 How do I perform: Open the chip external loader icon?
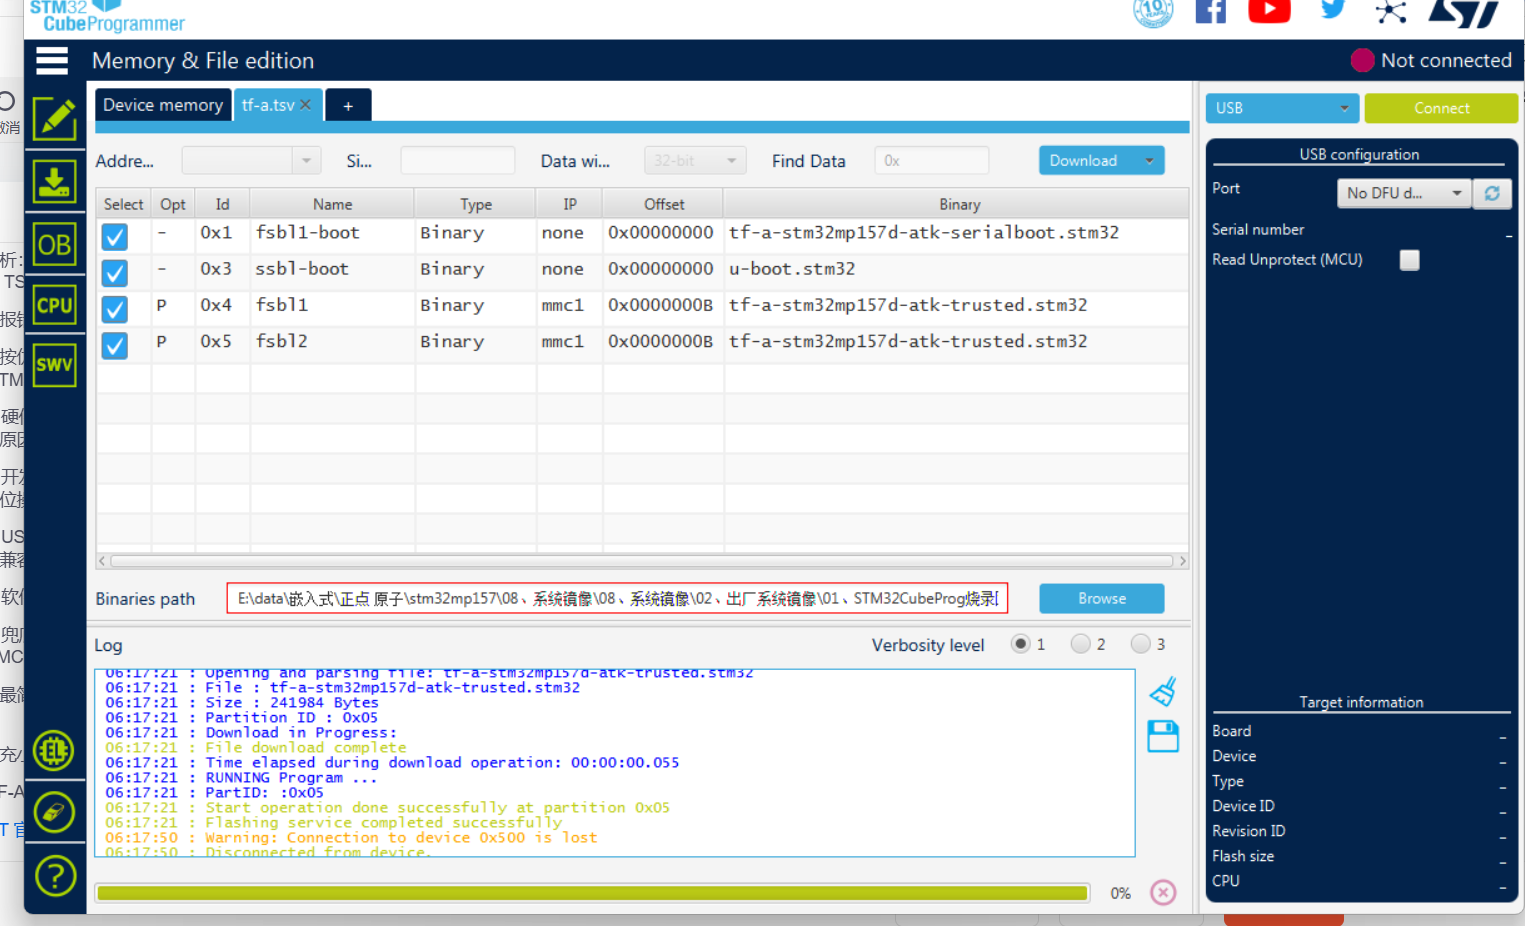coord(54,750)
